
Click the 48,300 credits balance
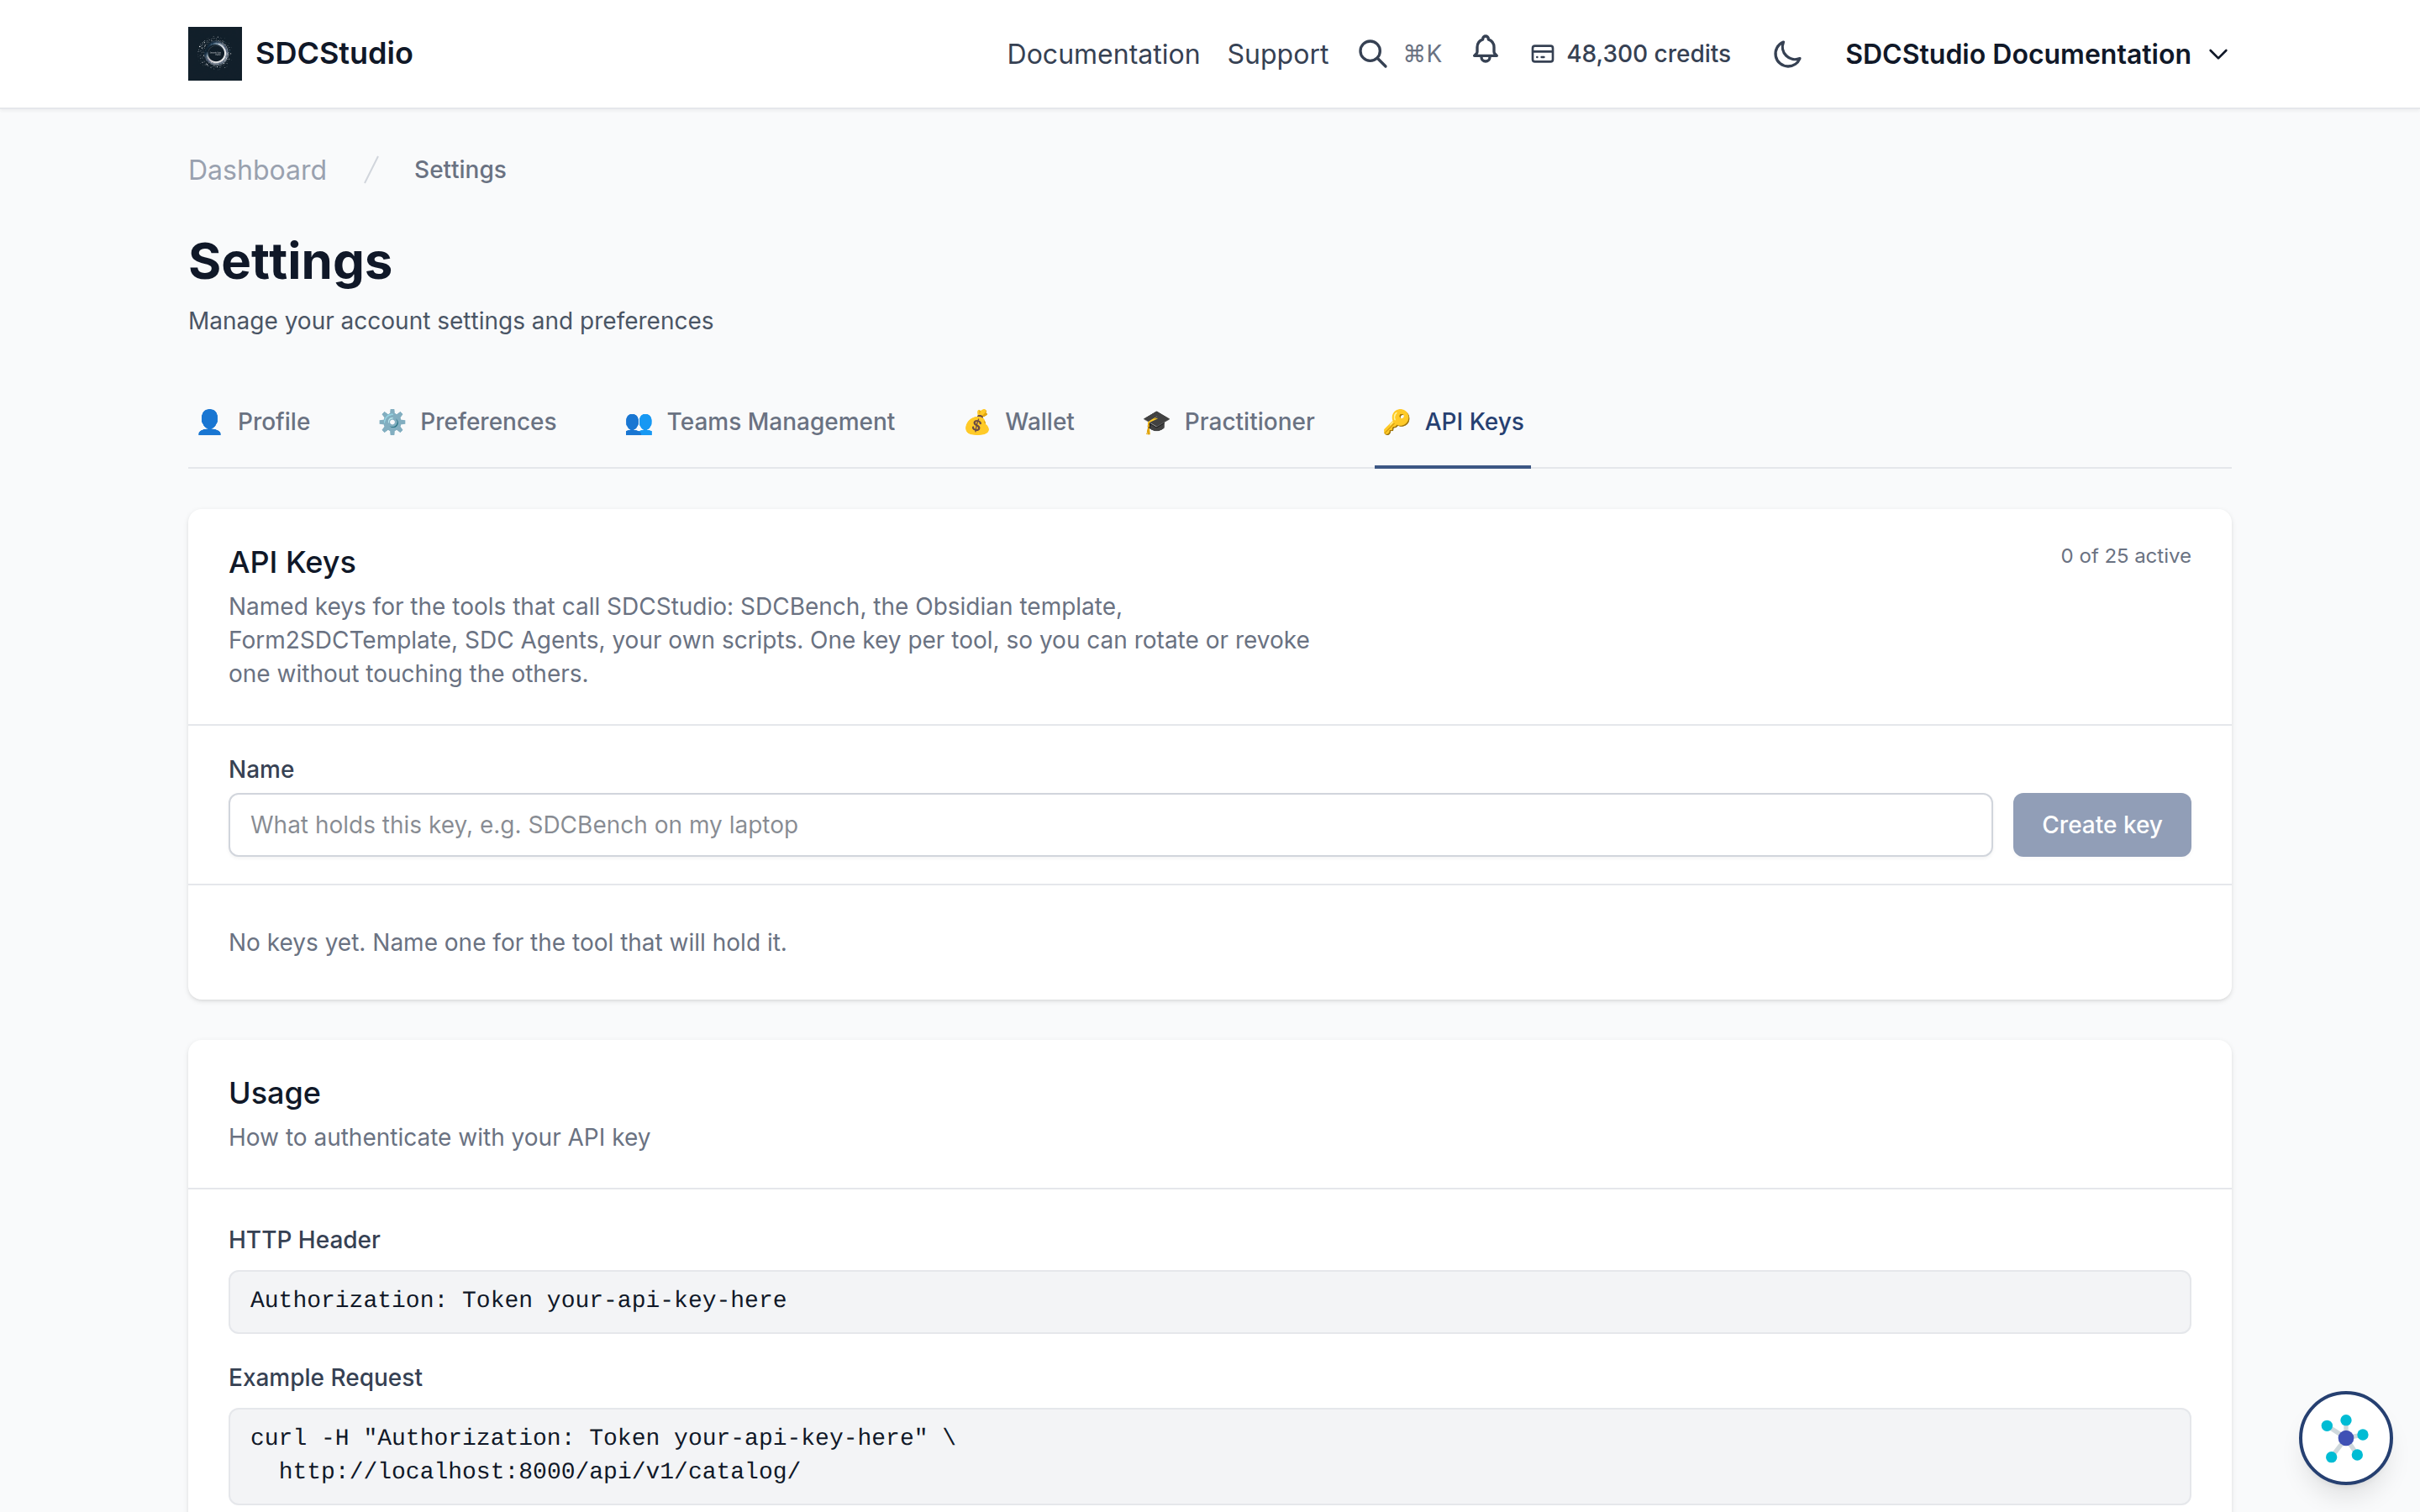click(1648, 54)
